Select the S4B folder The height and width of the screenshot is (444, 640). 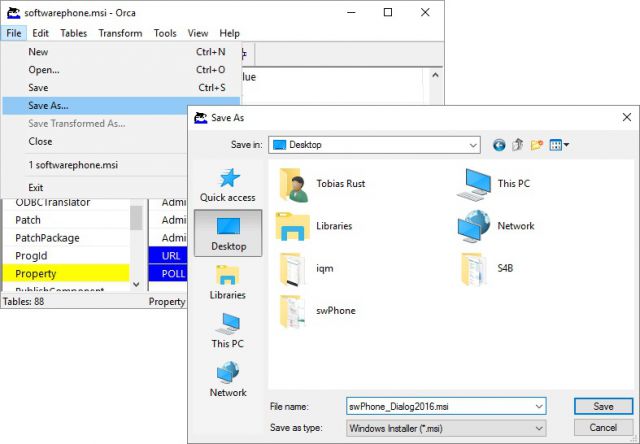tap(487, 269)
